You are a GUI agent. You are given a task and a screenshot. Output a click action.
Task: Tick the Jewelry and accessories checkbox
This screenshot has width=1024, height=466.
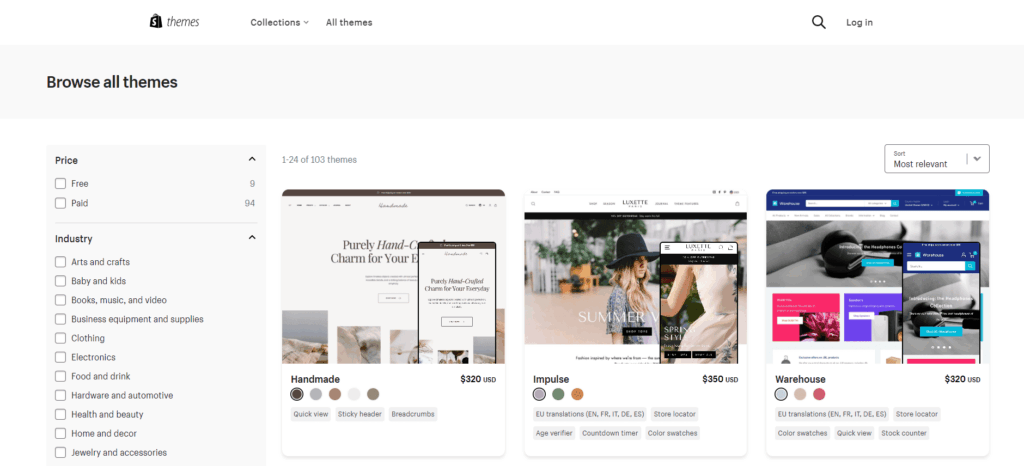(61, 452)
